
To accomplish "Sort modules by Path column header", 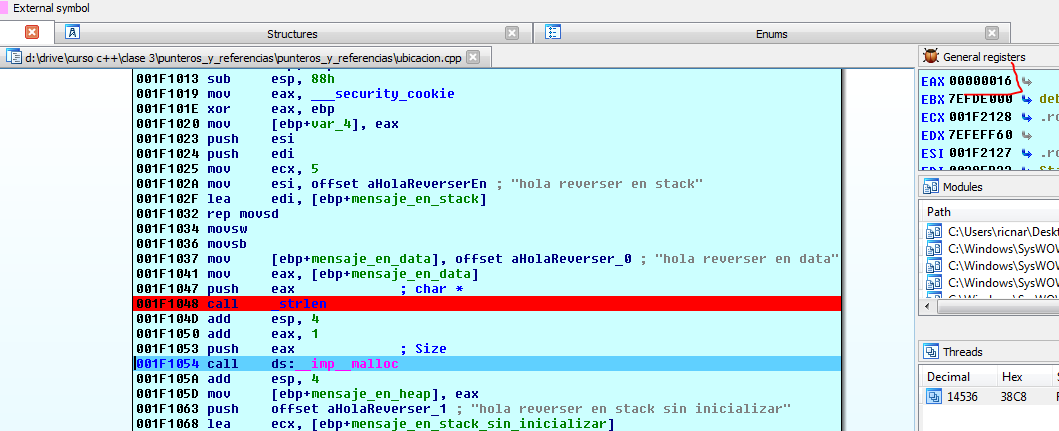I will (x=939, y=212).
